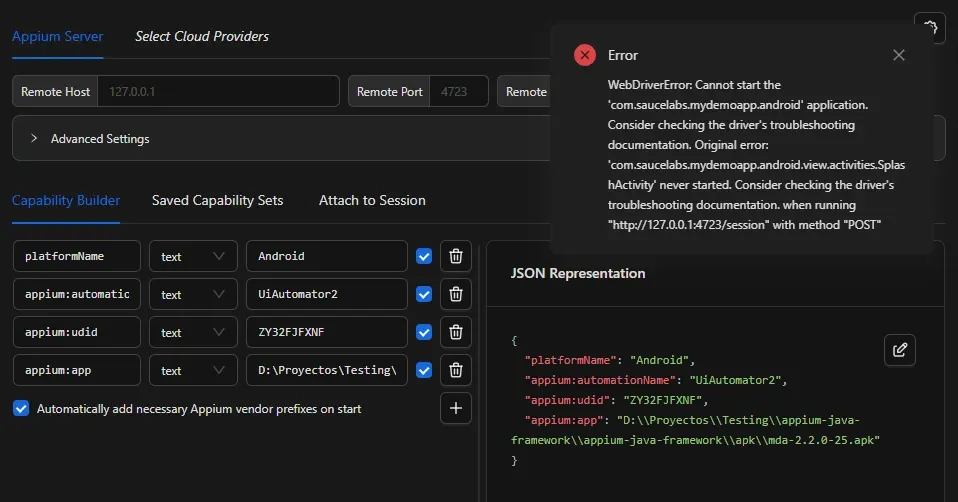Click the Error title in notification

623,55
